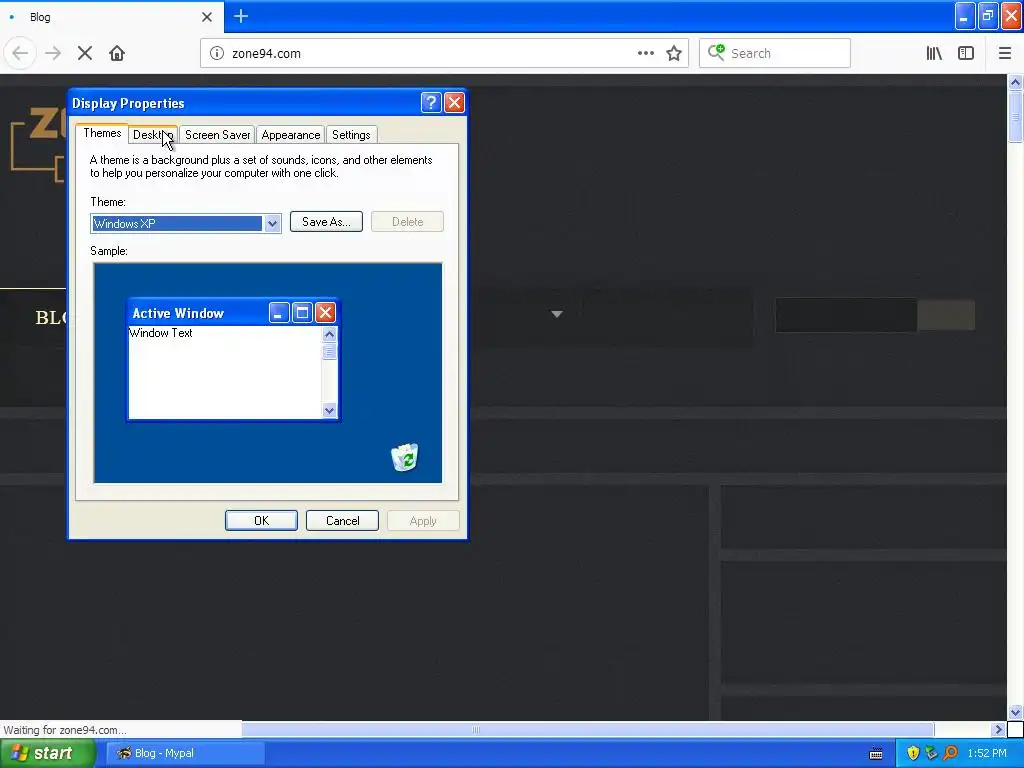Open a new browser tab
The image size is (1024, 768).
coord(241,16)
